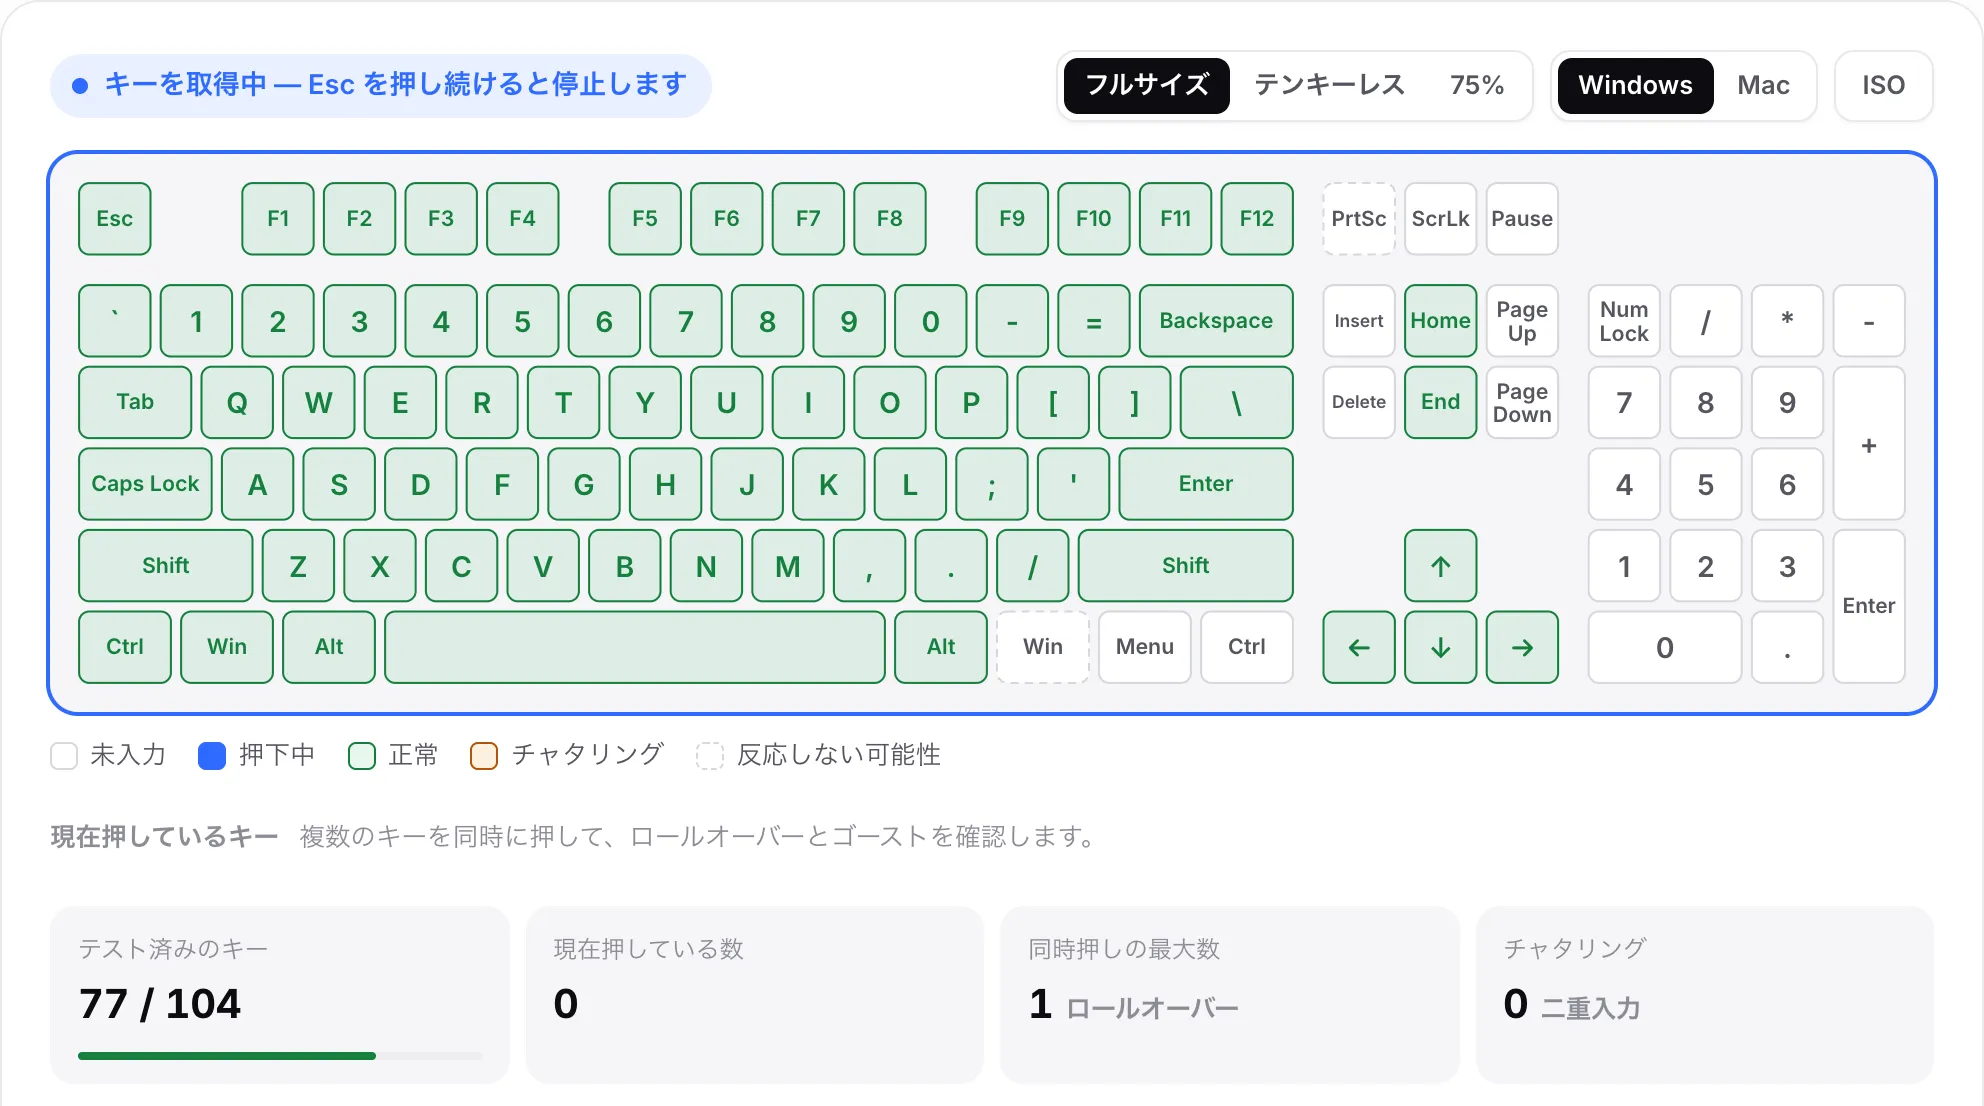Click the numpad minus key
This screenshot has height=1106, width=1984.
pyautogui.click(x=1869, y=321)
